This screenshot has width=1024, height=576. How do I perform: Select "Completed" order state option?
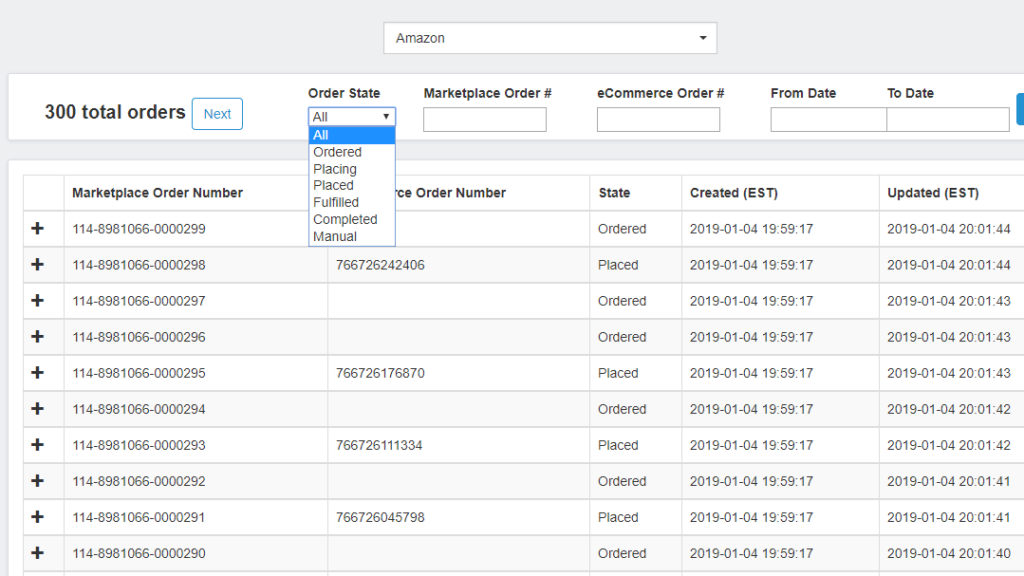[345, 219]
